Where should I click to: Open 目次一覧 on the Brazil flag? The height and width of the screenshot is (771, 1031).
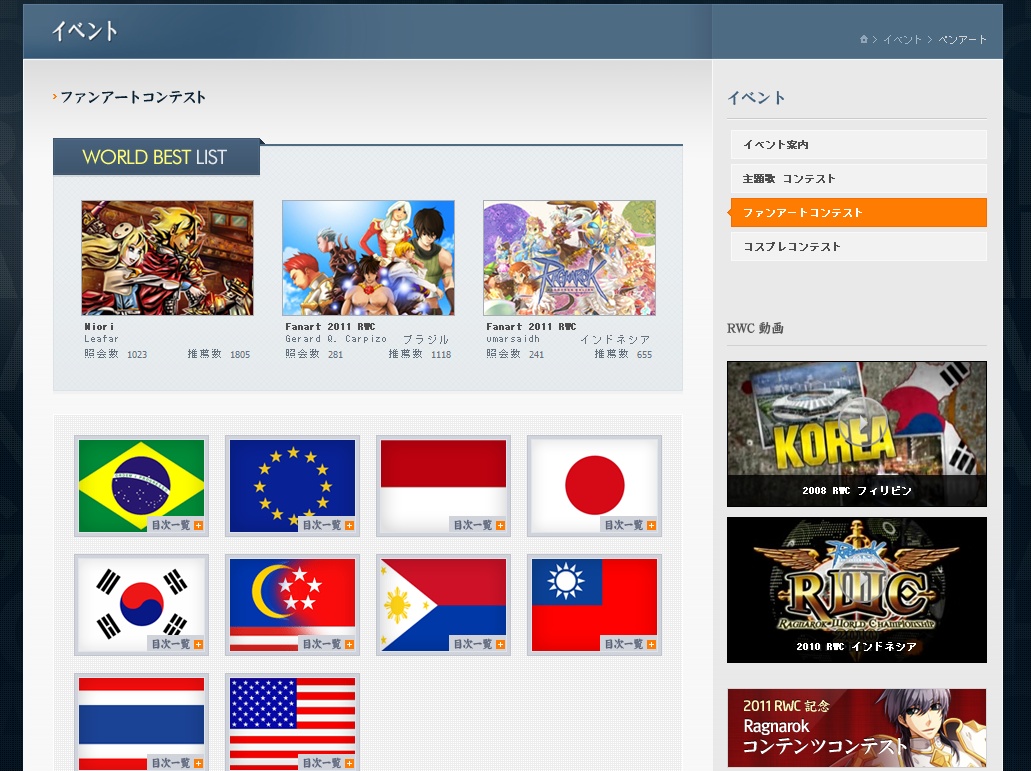click(176, 525)
